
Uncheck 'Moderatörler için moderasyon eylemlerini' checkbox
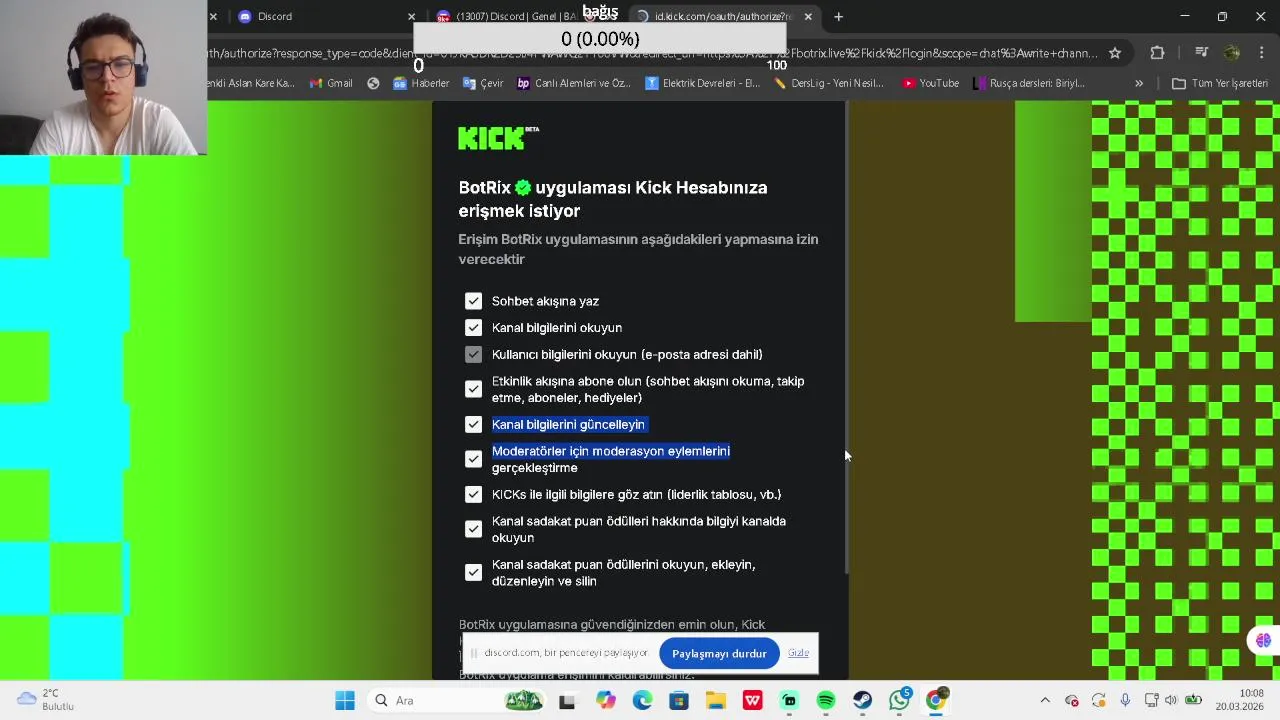(473, 459)
